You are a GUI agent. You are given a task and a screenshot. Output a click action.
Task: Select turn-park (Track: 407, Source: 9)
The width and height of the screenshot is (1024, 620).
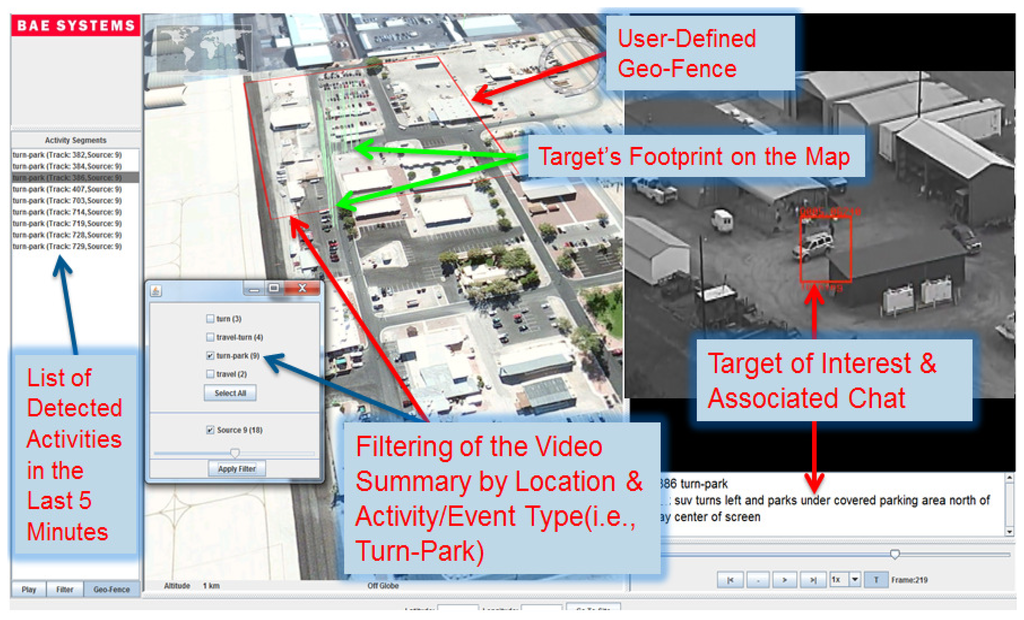click(75, 189)
